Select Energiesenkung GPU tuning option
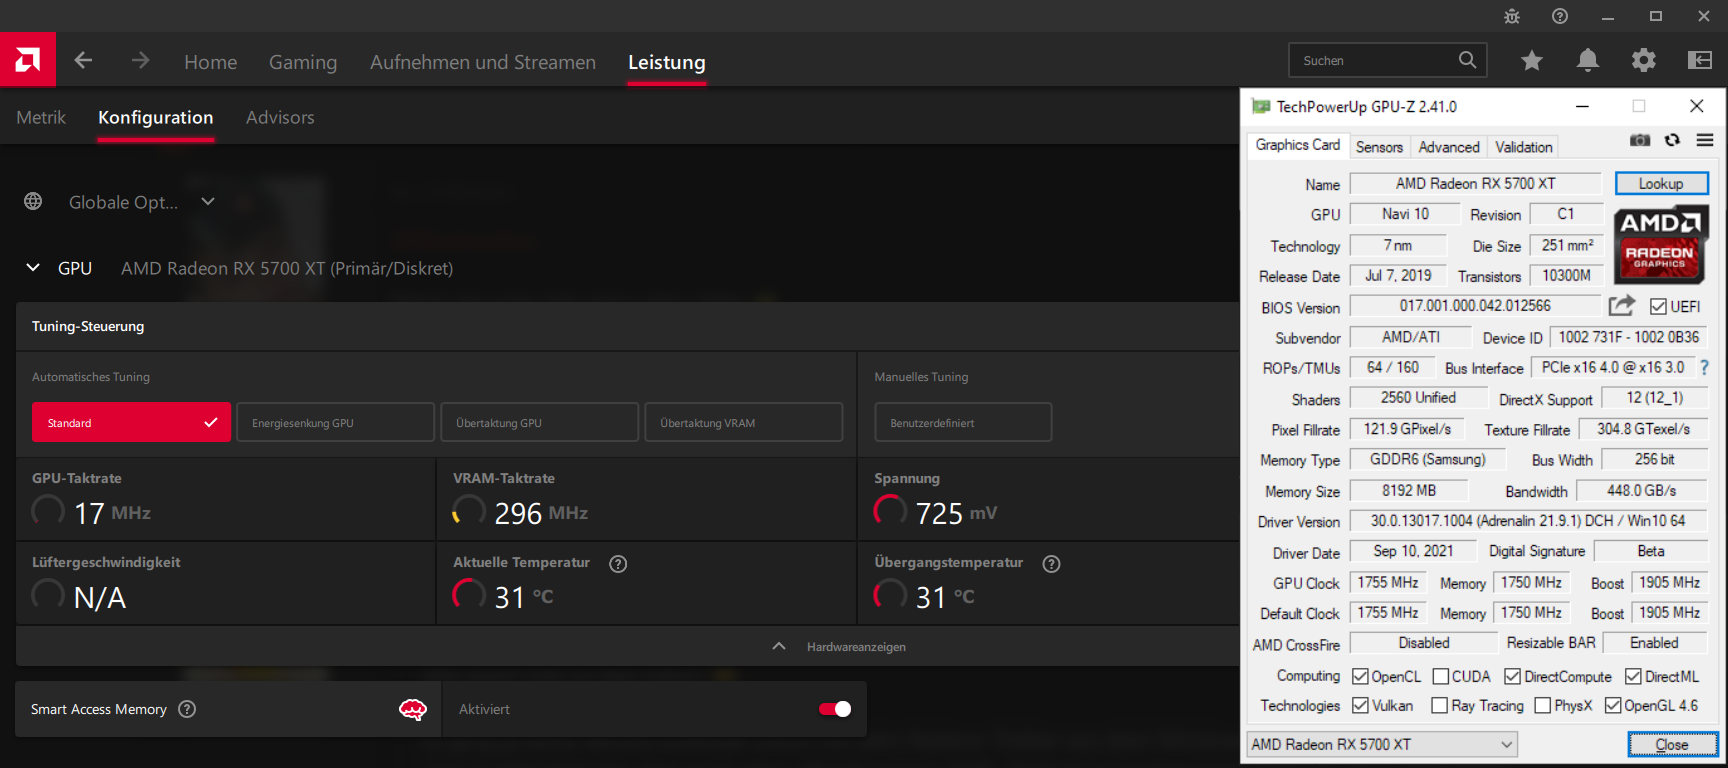 [336, 423]
